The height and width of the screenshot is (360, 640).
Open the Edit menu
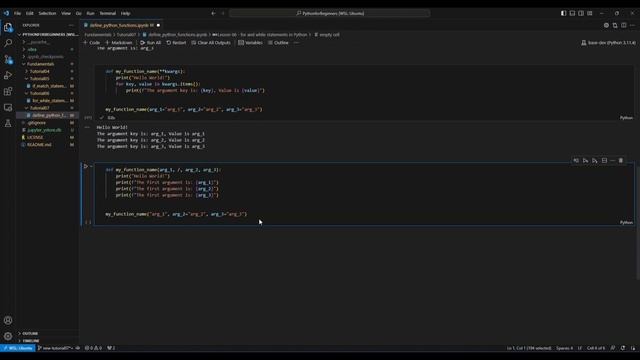(29, 13)
